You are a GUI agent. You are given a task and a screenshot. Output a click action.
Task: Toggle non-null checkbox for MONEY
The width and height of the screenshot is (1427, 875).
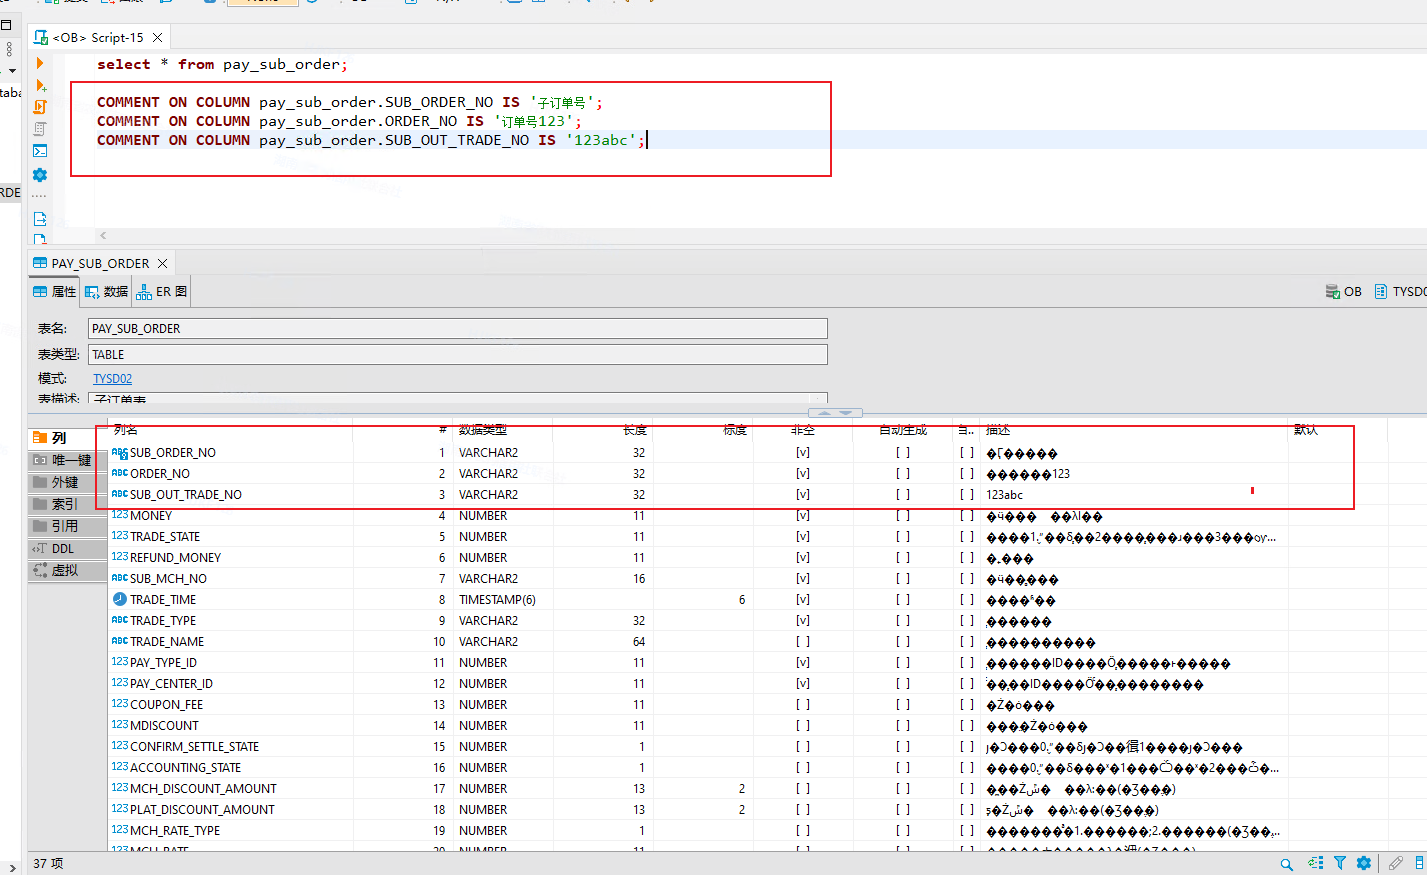point(802,515)
